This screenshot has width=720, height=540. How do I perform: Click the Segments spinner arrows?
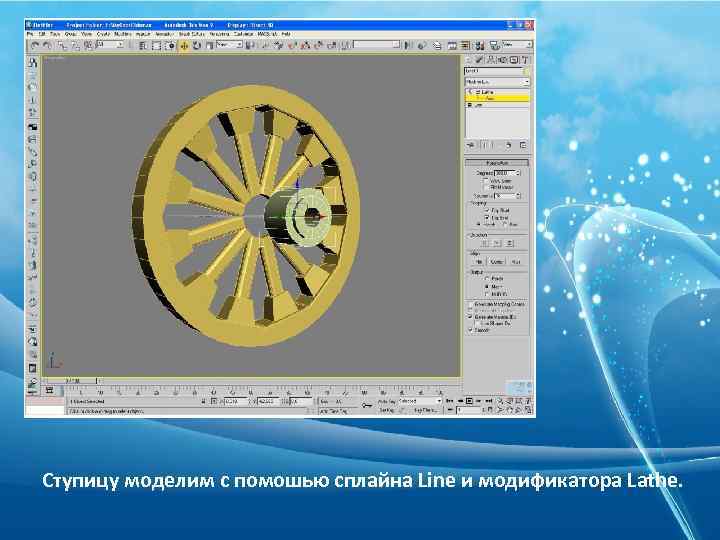(x=518, y=196)
